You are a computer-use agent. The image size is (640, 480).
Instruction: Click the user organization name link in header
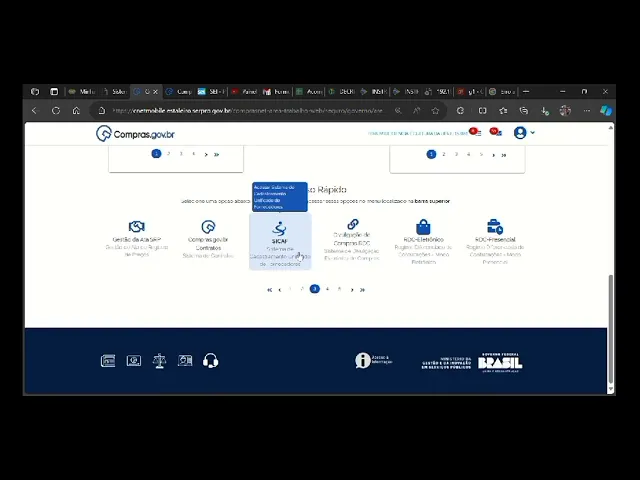418,133
